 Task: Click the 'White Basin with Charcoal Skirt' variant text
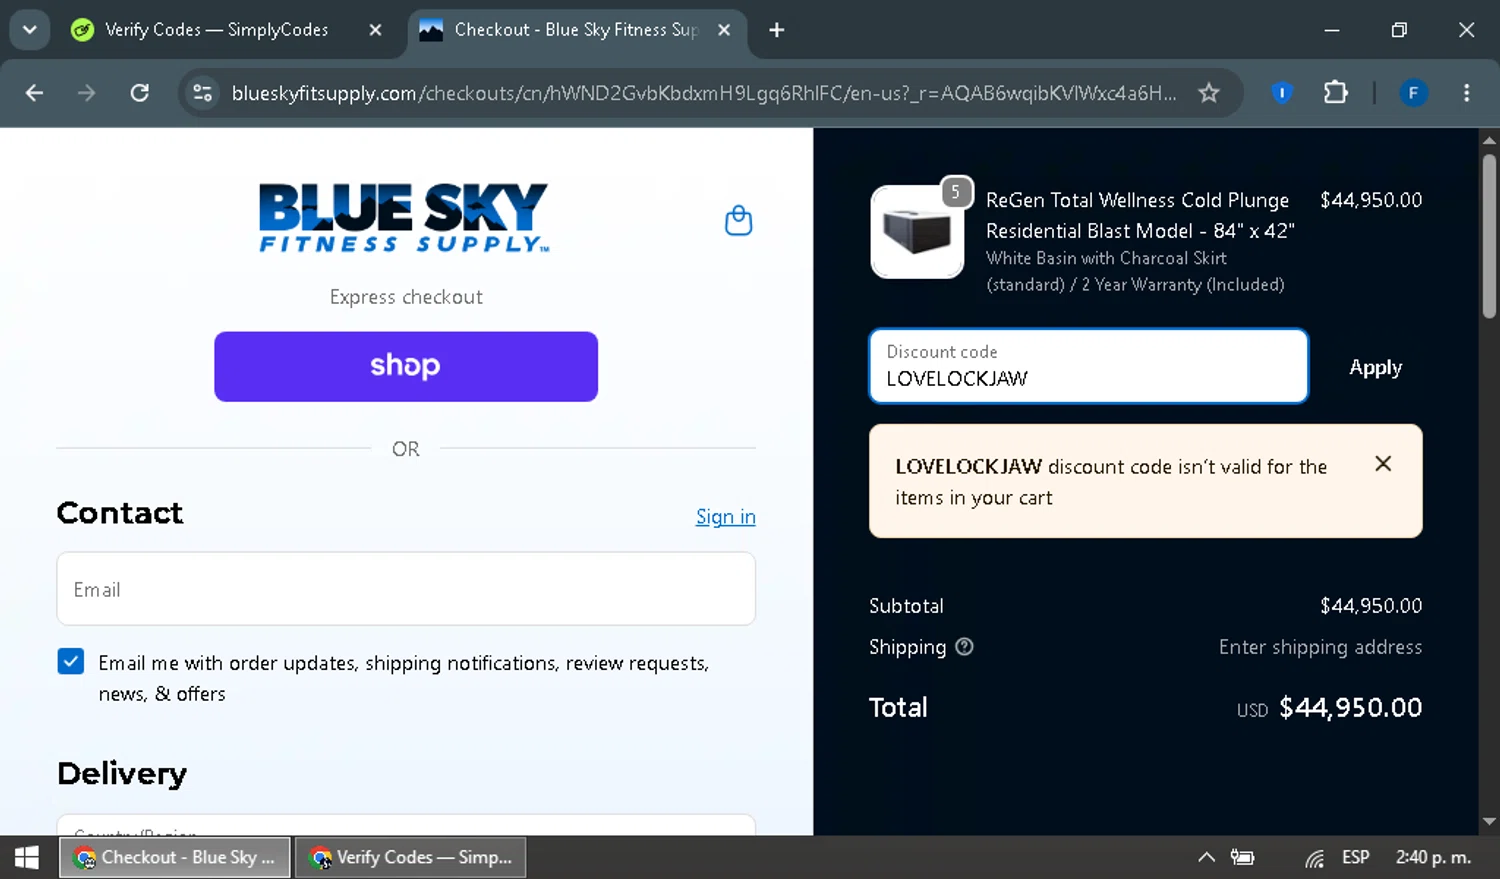1106,258
